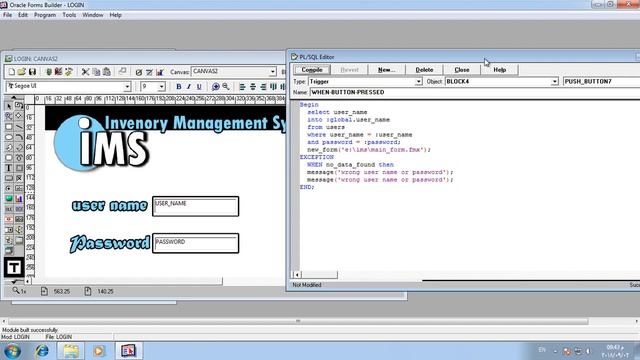Open the PUSH_BUTTON7 item dropdown
The height and width of the screenshot is (360, 640).
click(x=601, y=82)
